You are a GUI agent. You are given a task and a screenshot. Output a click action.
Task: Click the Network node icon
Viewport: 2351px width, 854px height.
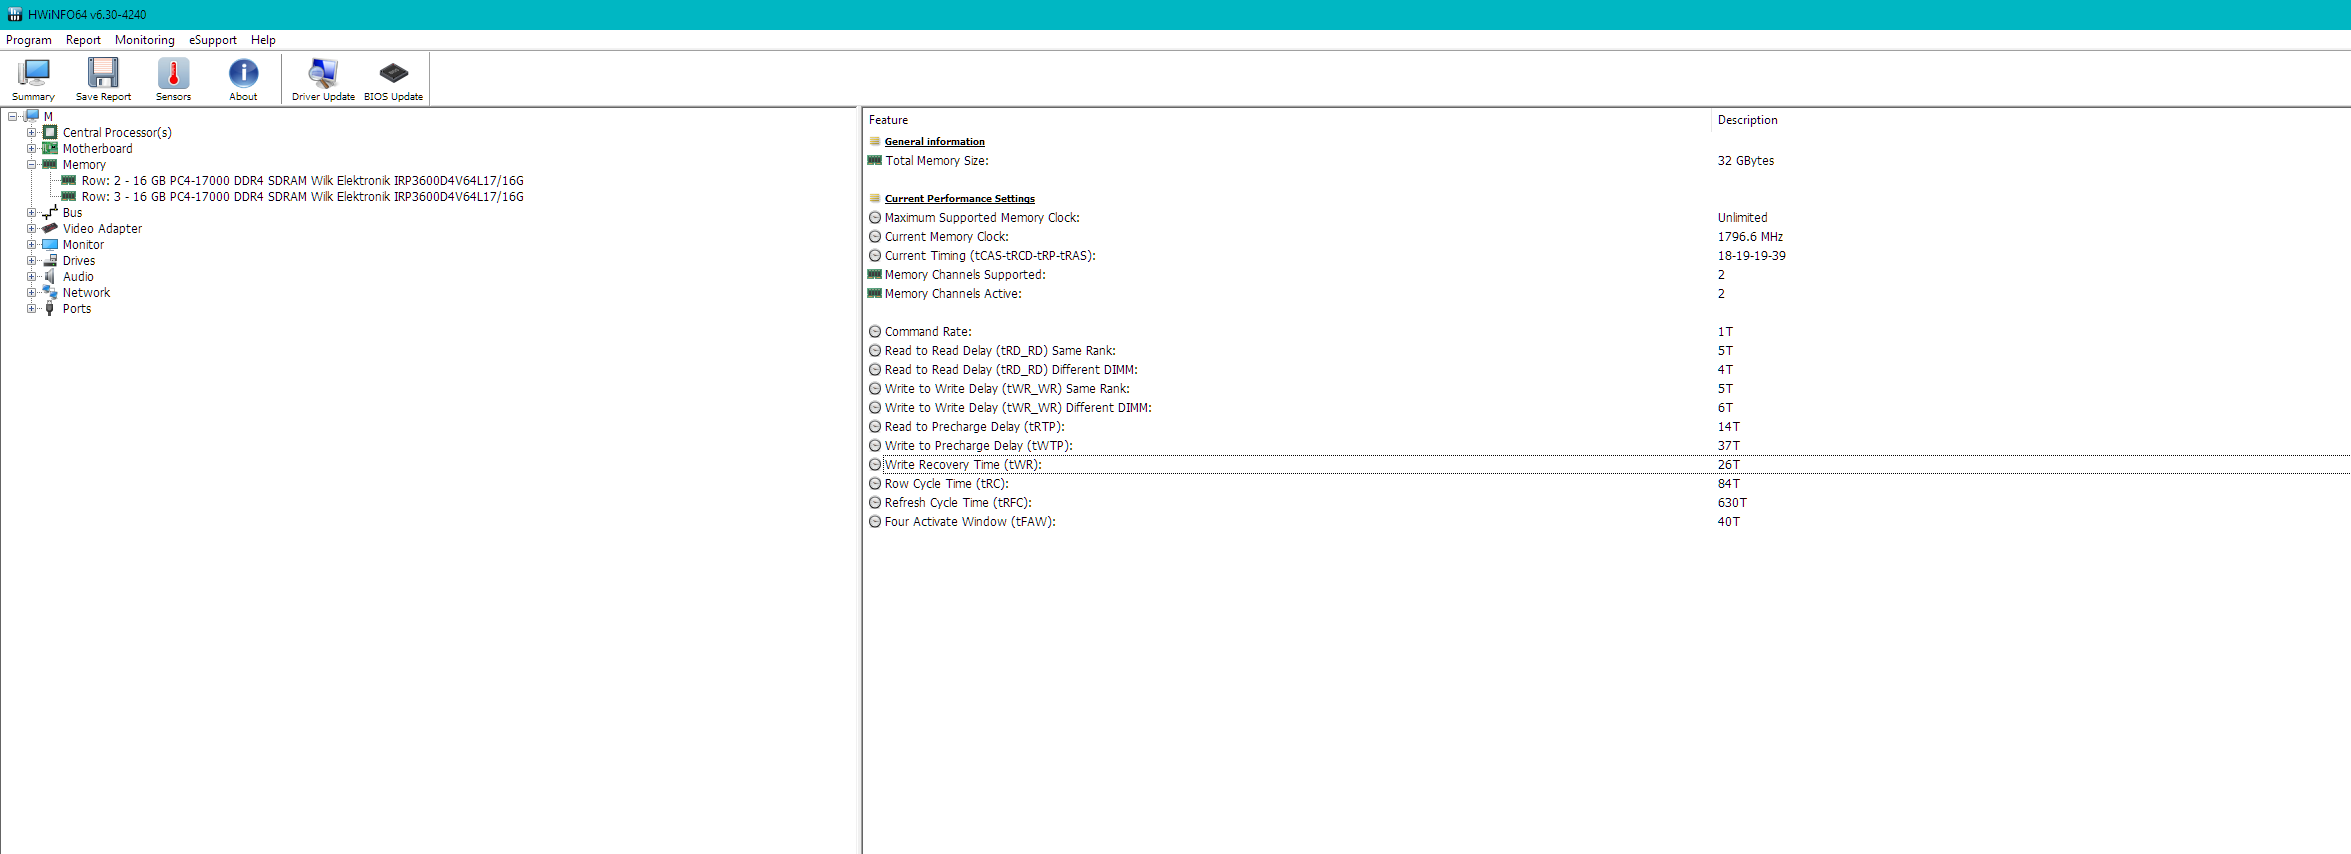pyautogui.click(x=50, y=292)
